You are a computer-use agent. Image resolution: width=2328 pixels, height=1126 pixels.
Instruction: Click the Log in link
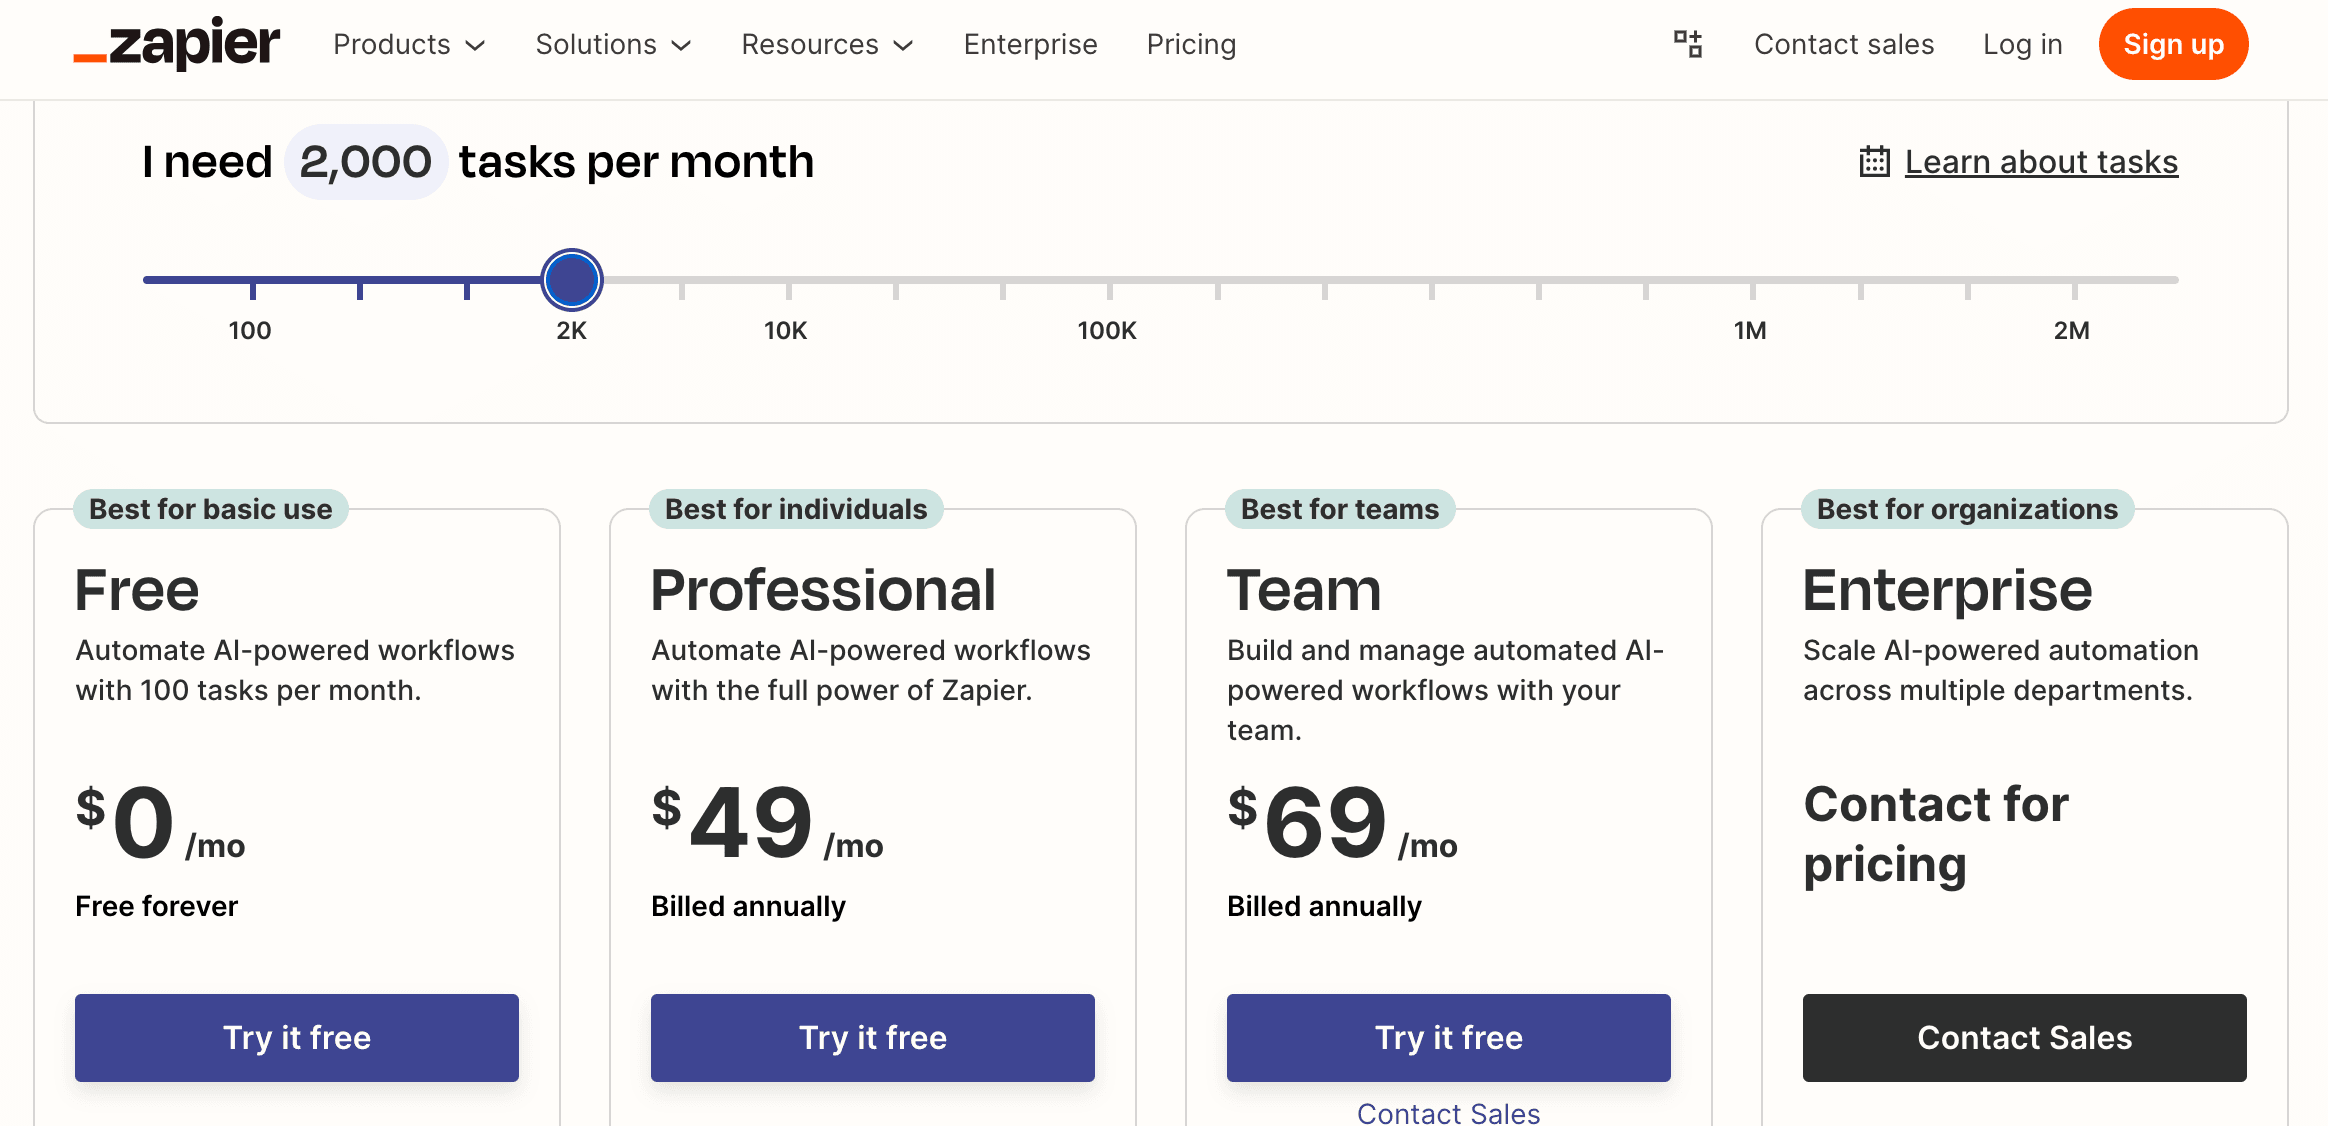tap(2022, 44)
